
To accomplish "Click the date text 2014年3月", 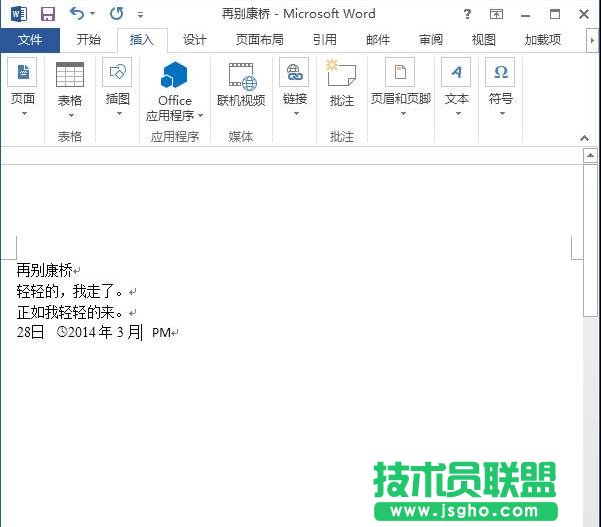I will pos(105,332).
